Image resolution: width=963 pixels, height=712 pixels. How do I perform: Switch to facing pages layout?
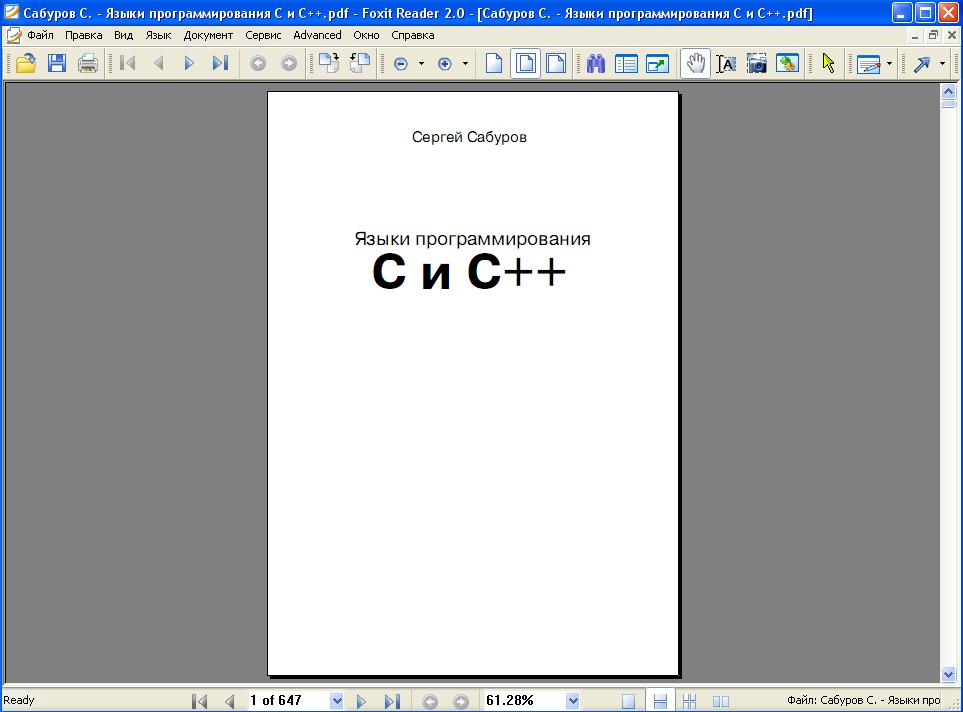pos(721,701)
